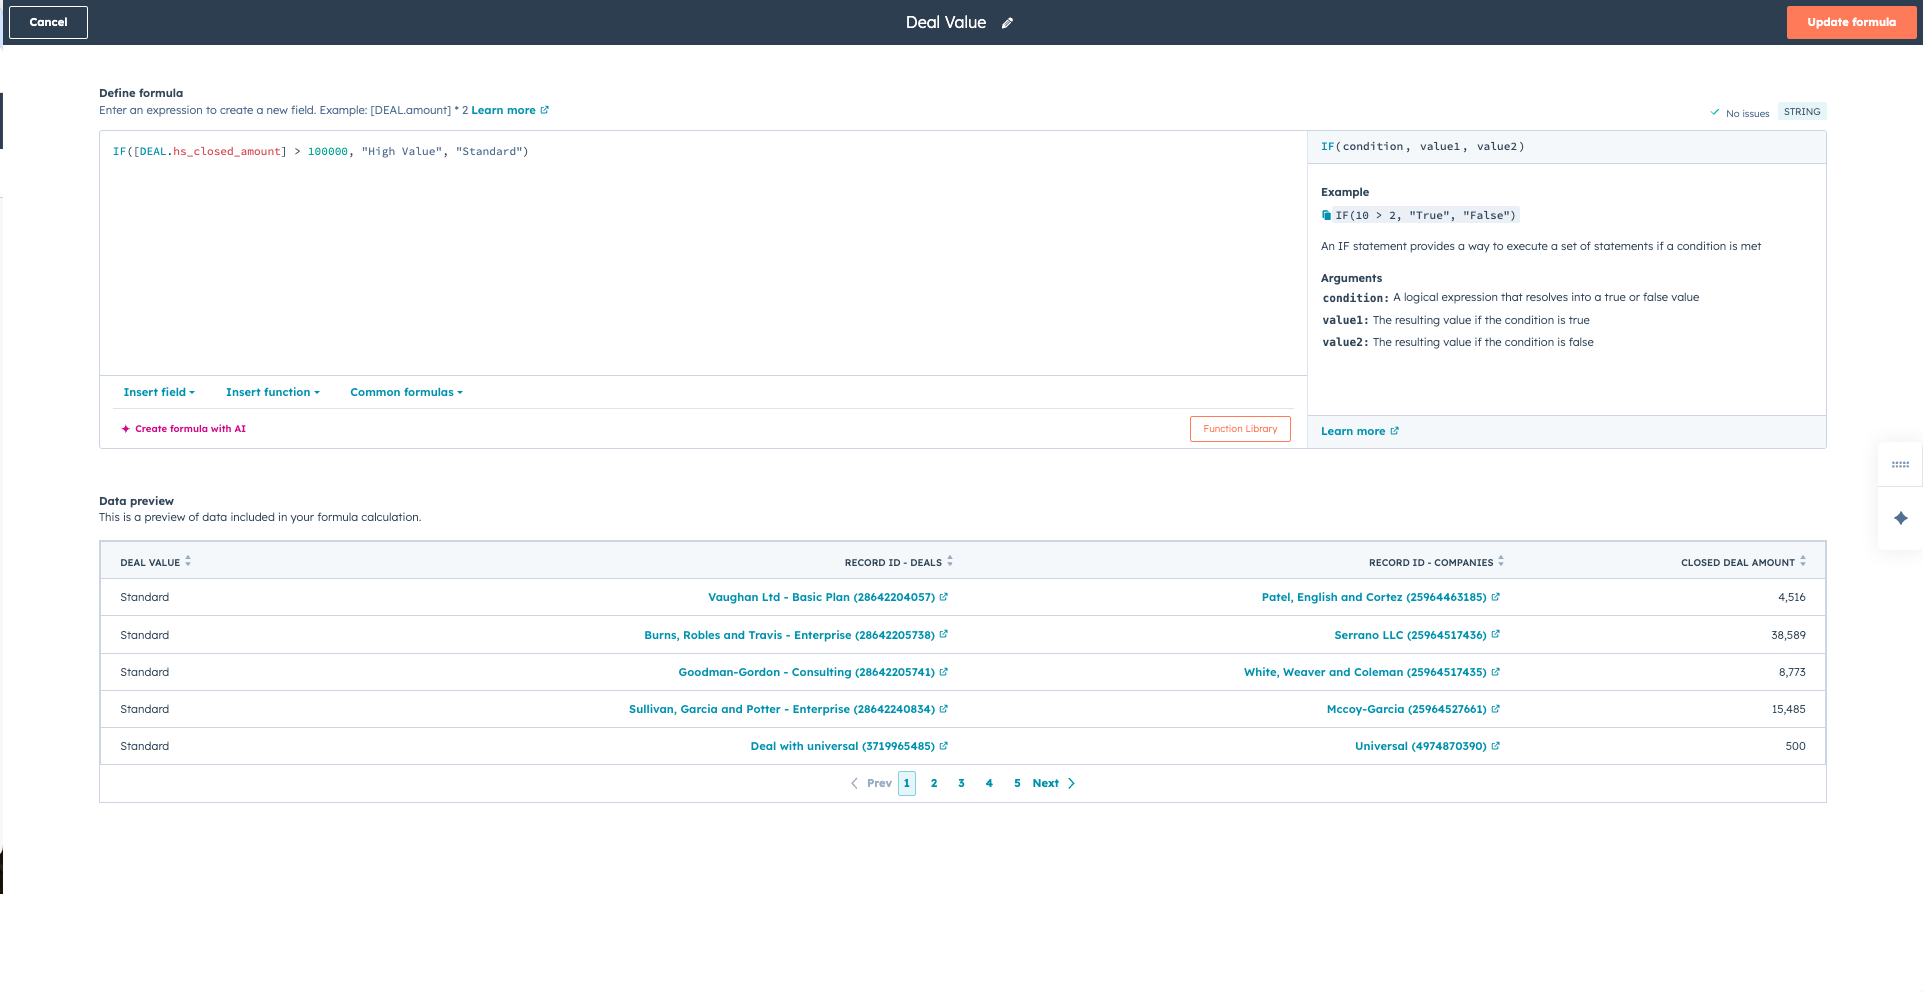Click the grid dots icon on right edge
Viewport: 1923px width, 992px height.
tap(1900, 465)
